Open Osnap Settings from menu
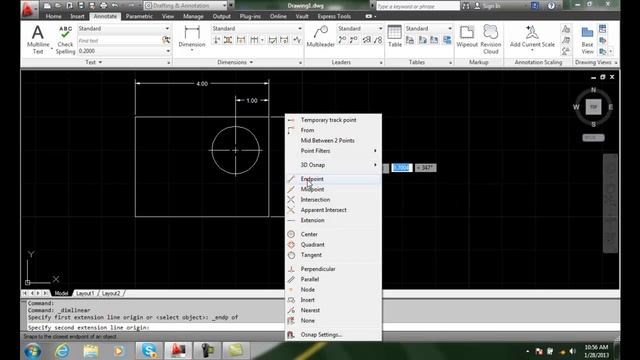This screenshot has height=360, width=640. (x=333, y=335)
